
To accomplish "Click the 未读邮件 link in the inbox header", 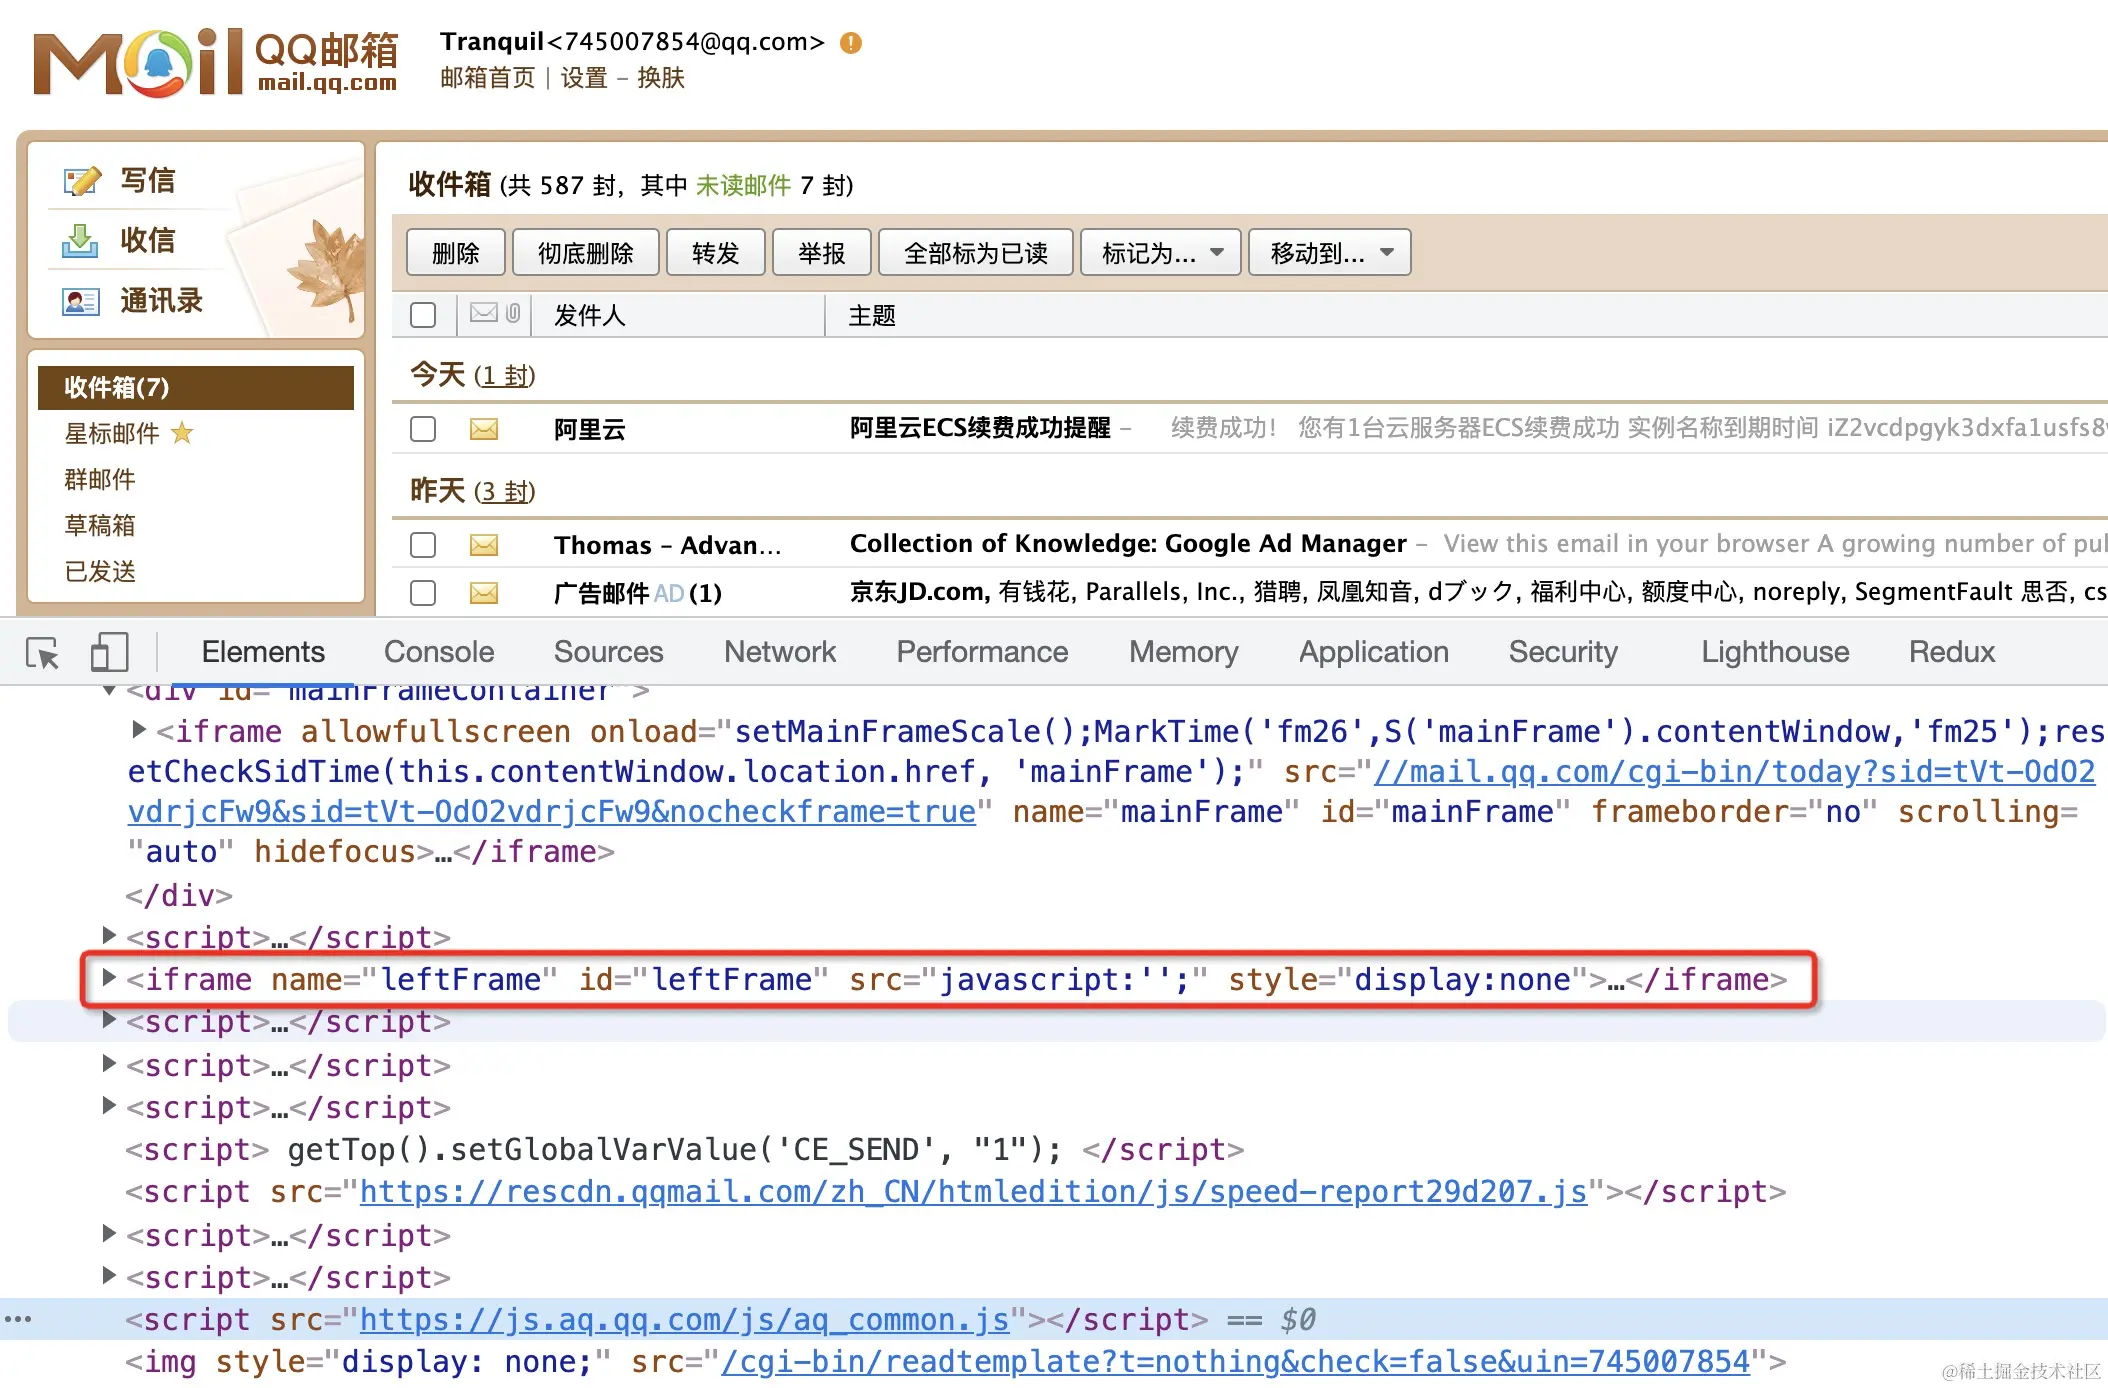I will point(742,185).
